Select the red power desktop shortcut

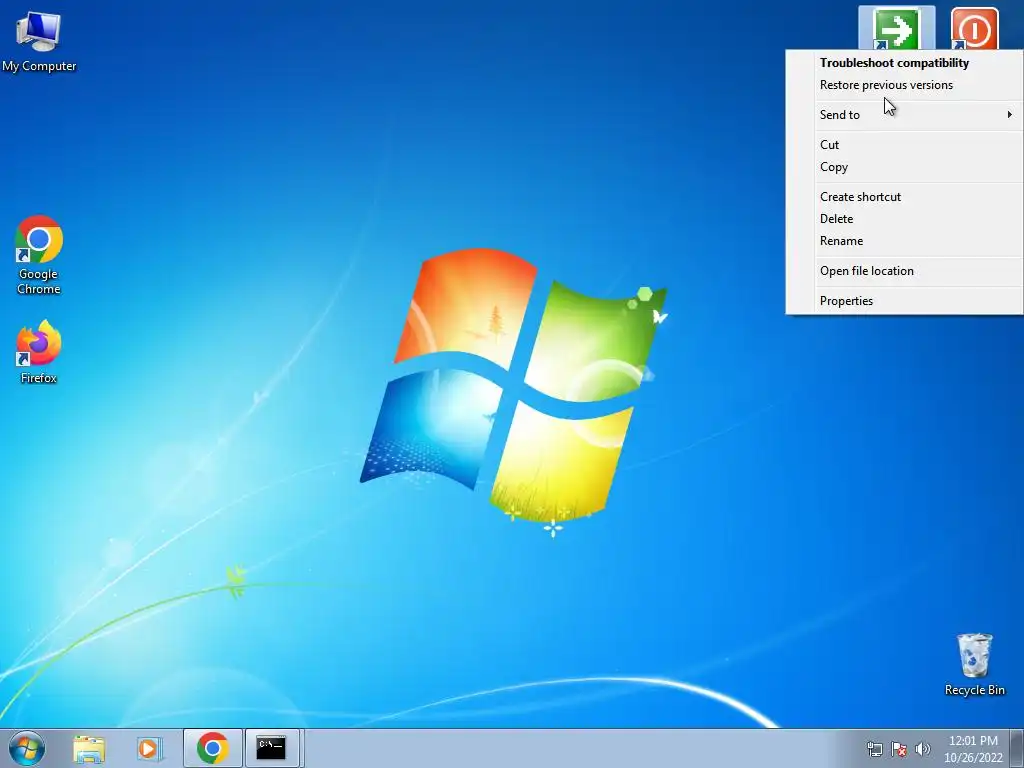pos(974,29)
